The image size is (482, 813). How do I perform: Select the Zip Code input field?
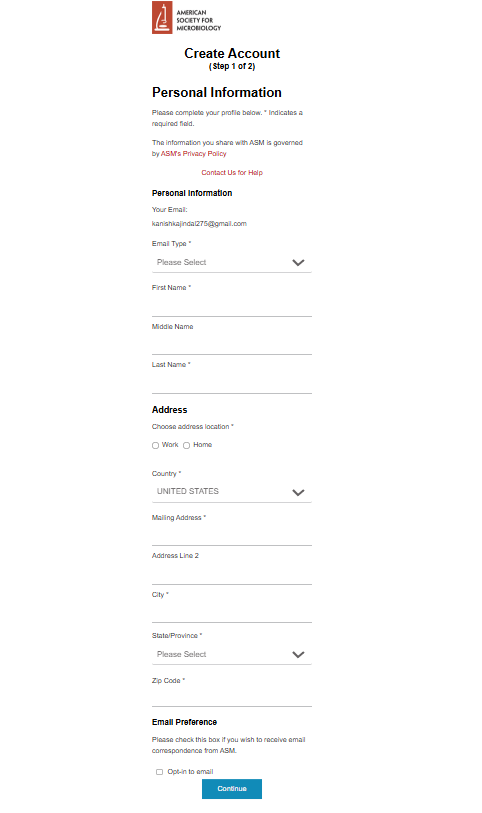point(232,696)
